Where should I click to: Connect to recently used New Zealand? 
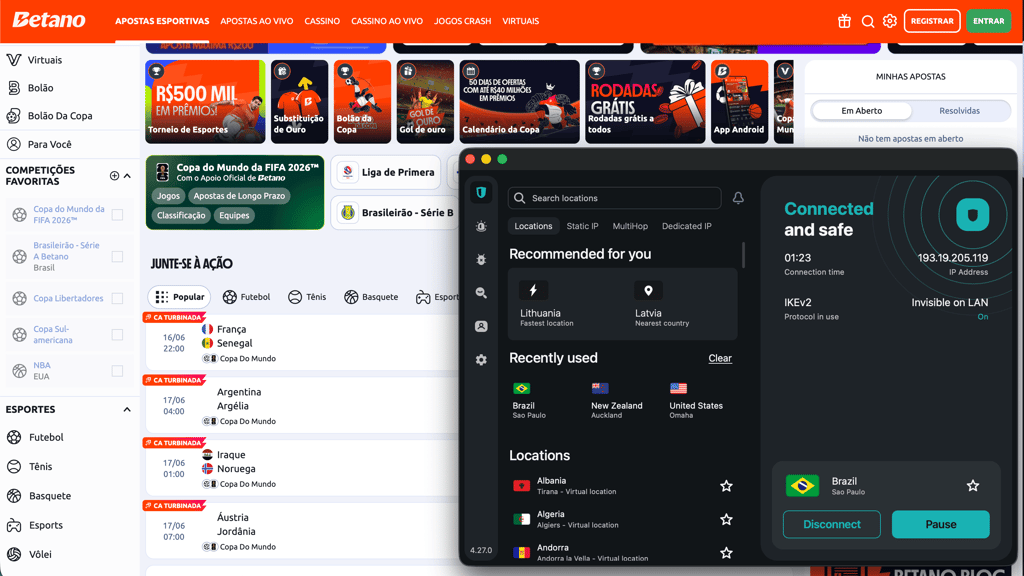[616, 400]
